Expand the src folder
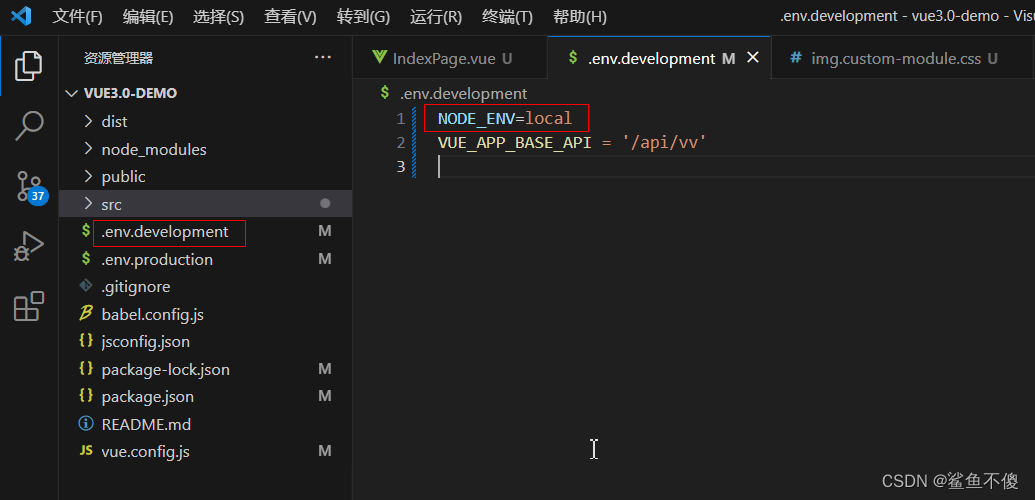Image resolution: width=1035 pixels, height=500 pixels. [88, 204]
